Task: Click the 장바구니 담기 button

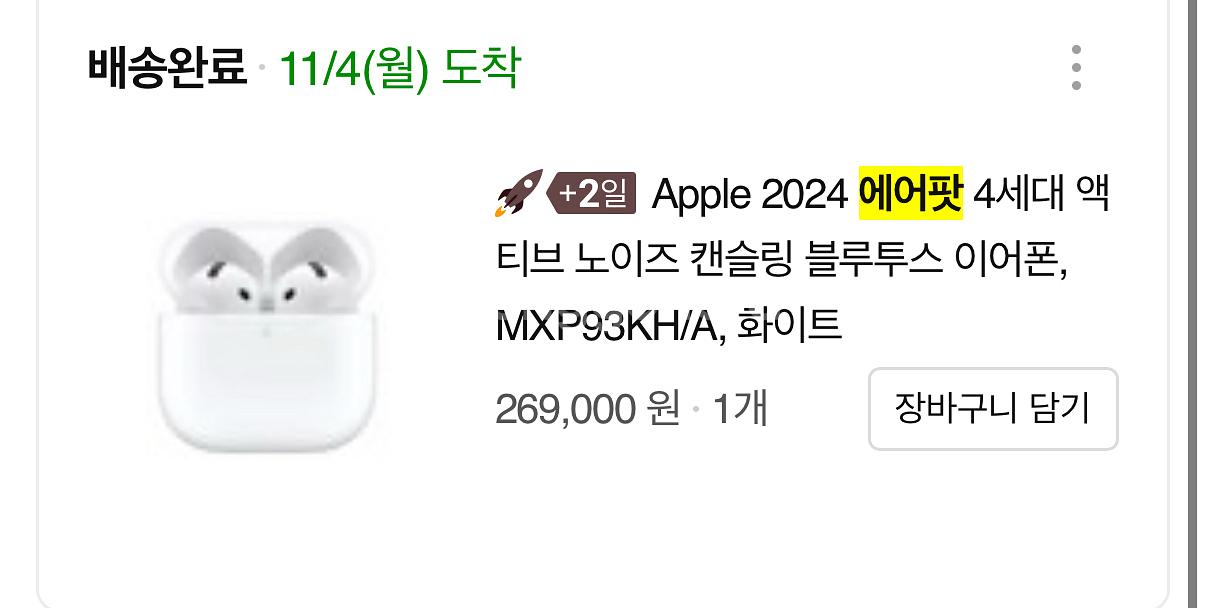Action: (x=992, y=409)
